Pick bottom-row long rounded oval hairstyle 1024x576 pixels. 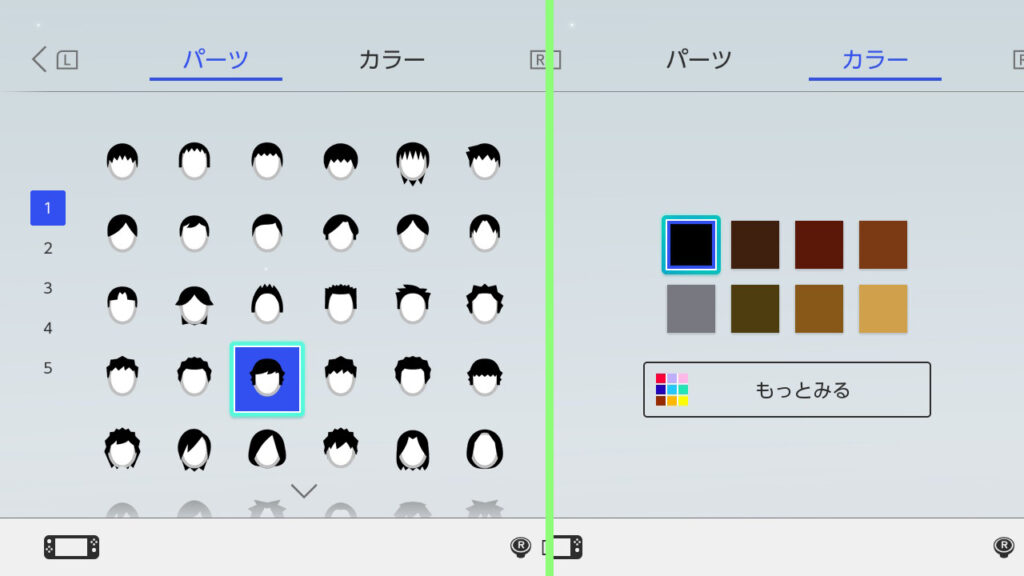[x=485, y=449]
